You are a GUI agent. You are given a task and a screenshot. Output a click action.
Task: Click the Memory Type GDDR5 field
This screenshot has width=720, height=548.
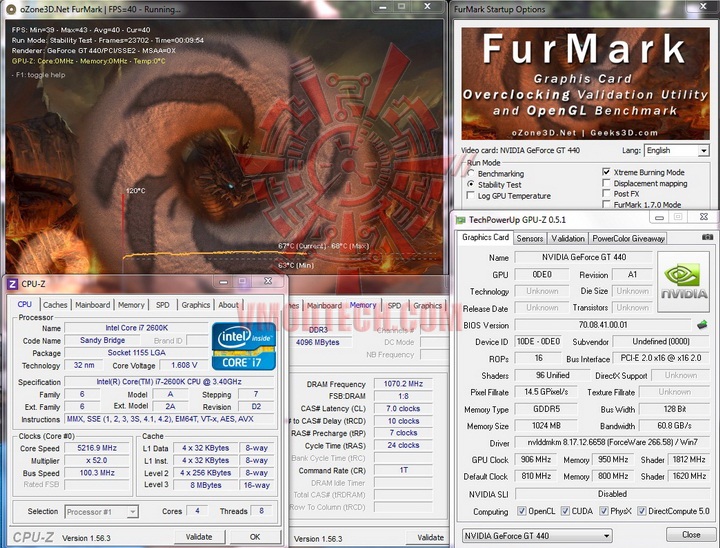click(546, 409)
